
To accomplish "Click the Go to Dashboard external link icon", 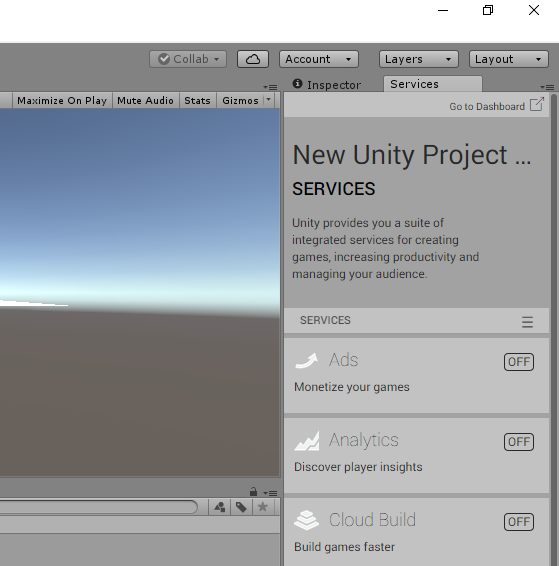I will pos(537,104).
